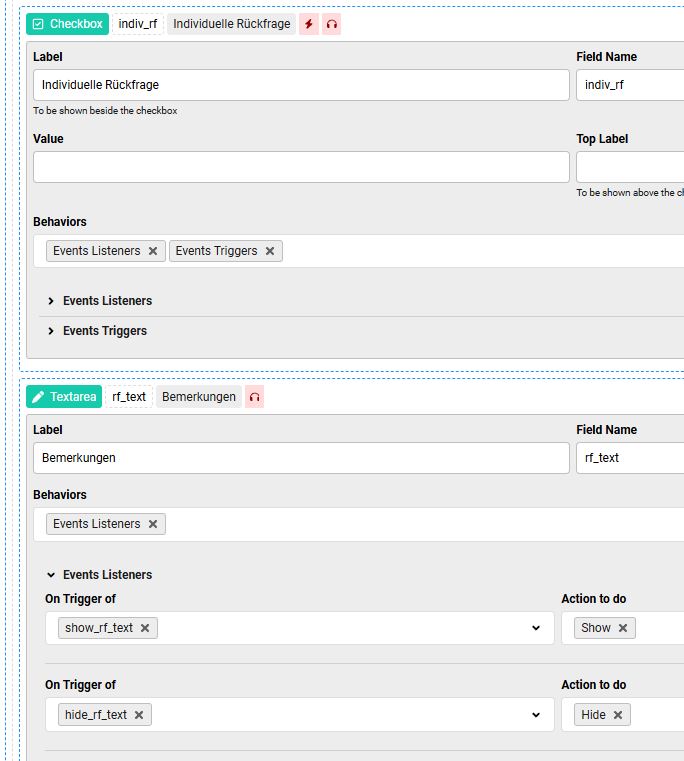Image resolution: width=684 pixels, height=761 pixels.
Task: Open the show_rf_text trigger dropdown arrow
Action: (x=536, y=628)
